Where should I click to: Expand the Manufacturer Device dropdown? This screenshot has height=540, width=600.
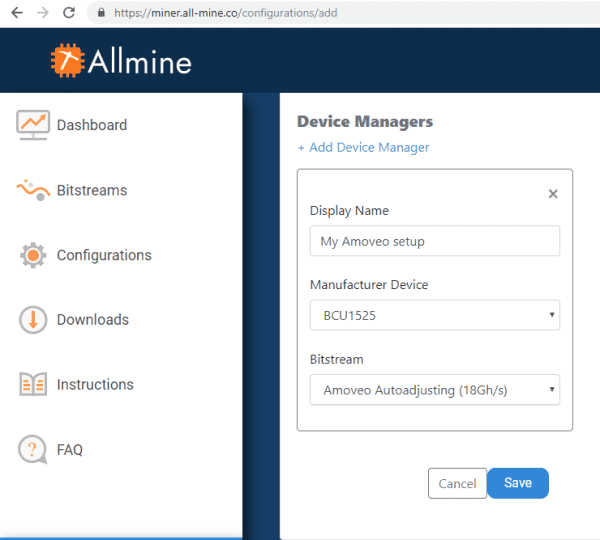tap(434, 315)
